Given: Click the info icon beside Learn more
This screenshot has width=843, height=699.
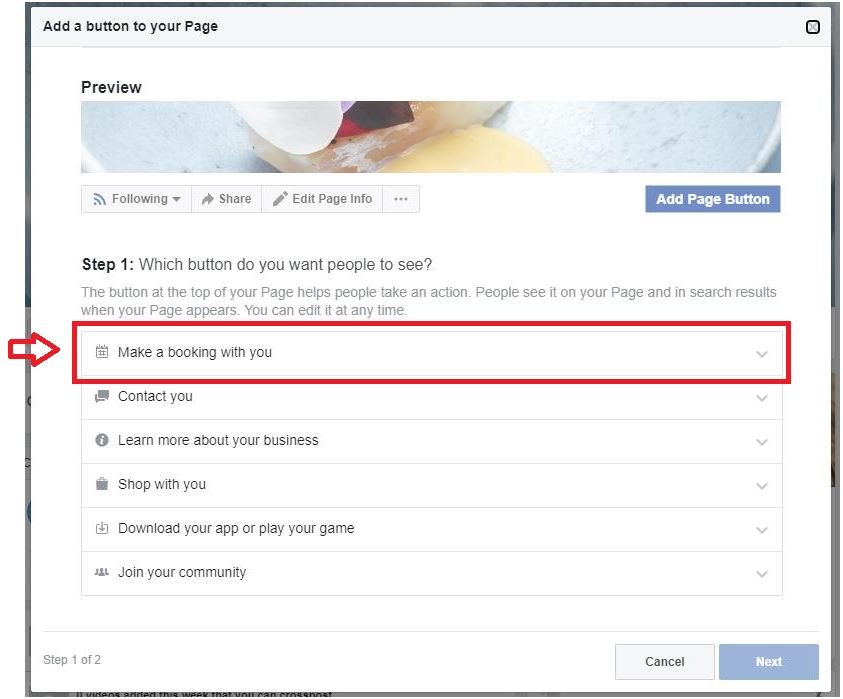Looking at the screenshot, I should (102, 440).
